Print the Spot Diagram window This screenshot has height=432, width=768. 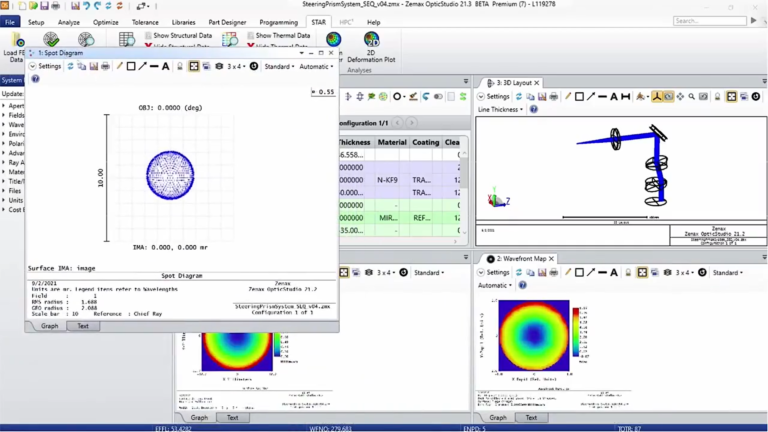coord(105,66)
